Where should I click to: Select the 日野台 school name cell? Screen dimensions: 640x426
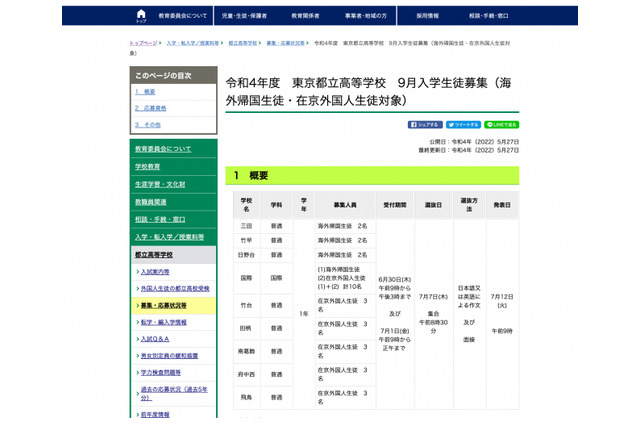pyautogui.click(x=246, y=255)
